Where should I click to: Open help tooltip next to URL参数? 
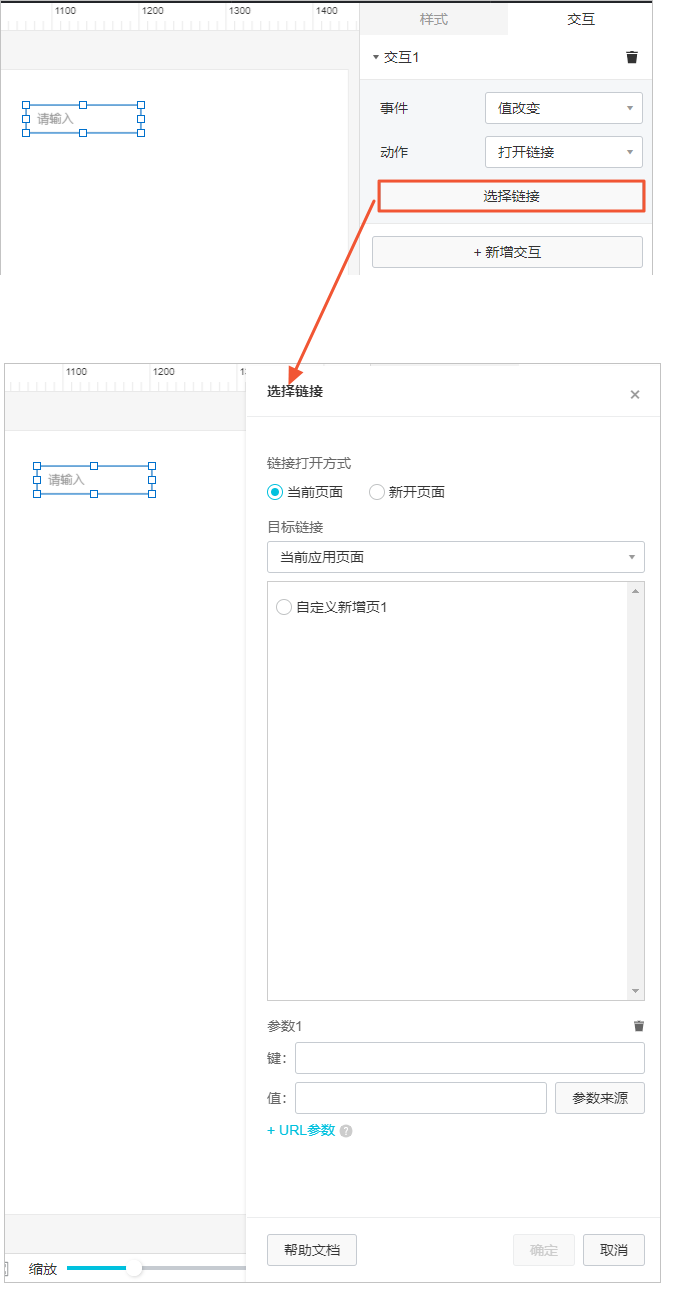tap(346, 1131)
